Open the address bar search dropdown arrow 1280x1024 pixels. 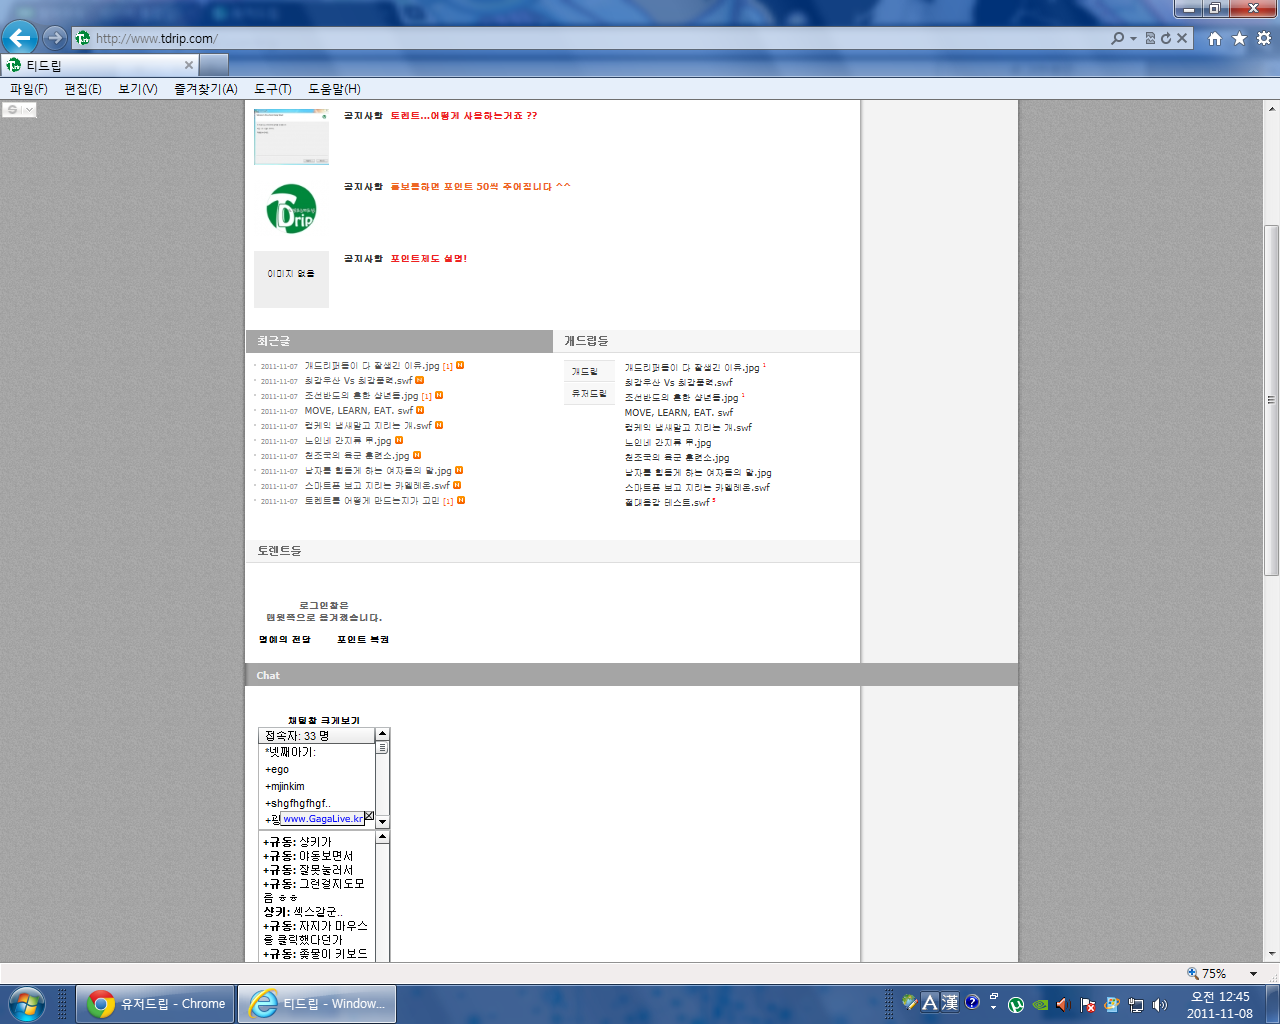(x=1133, y=38)
